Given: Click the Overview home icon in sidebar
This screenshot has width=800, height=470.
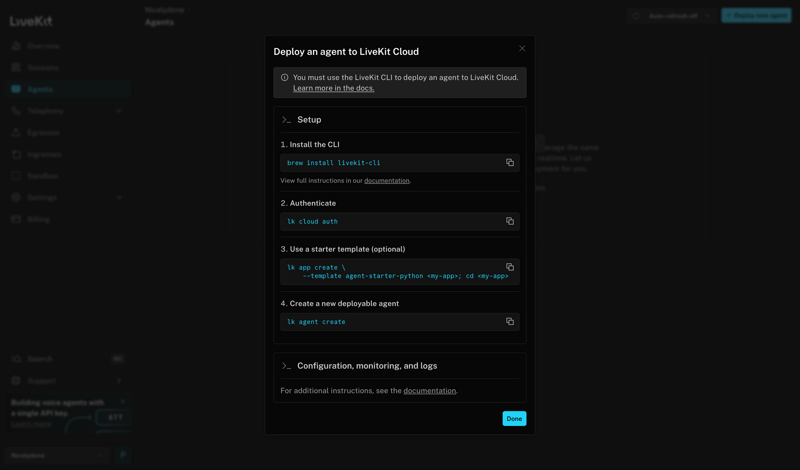Looking at the screenshot, I should 16,46.
